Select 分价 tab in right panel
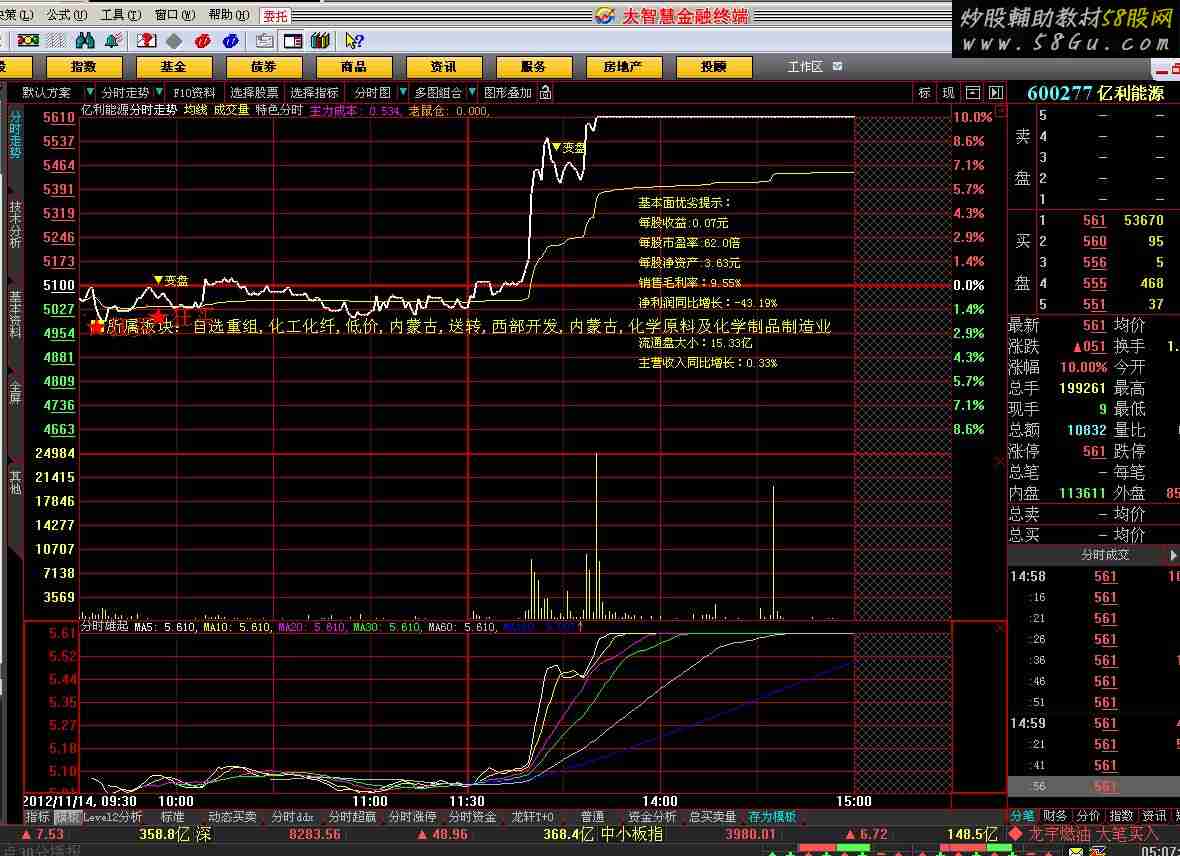This screenshot has height=856, width=1180. [x=1088, y=815]
